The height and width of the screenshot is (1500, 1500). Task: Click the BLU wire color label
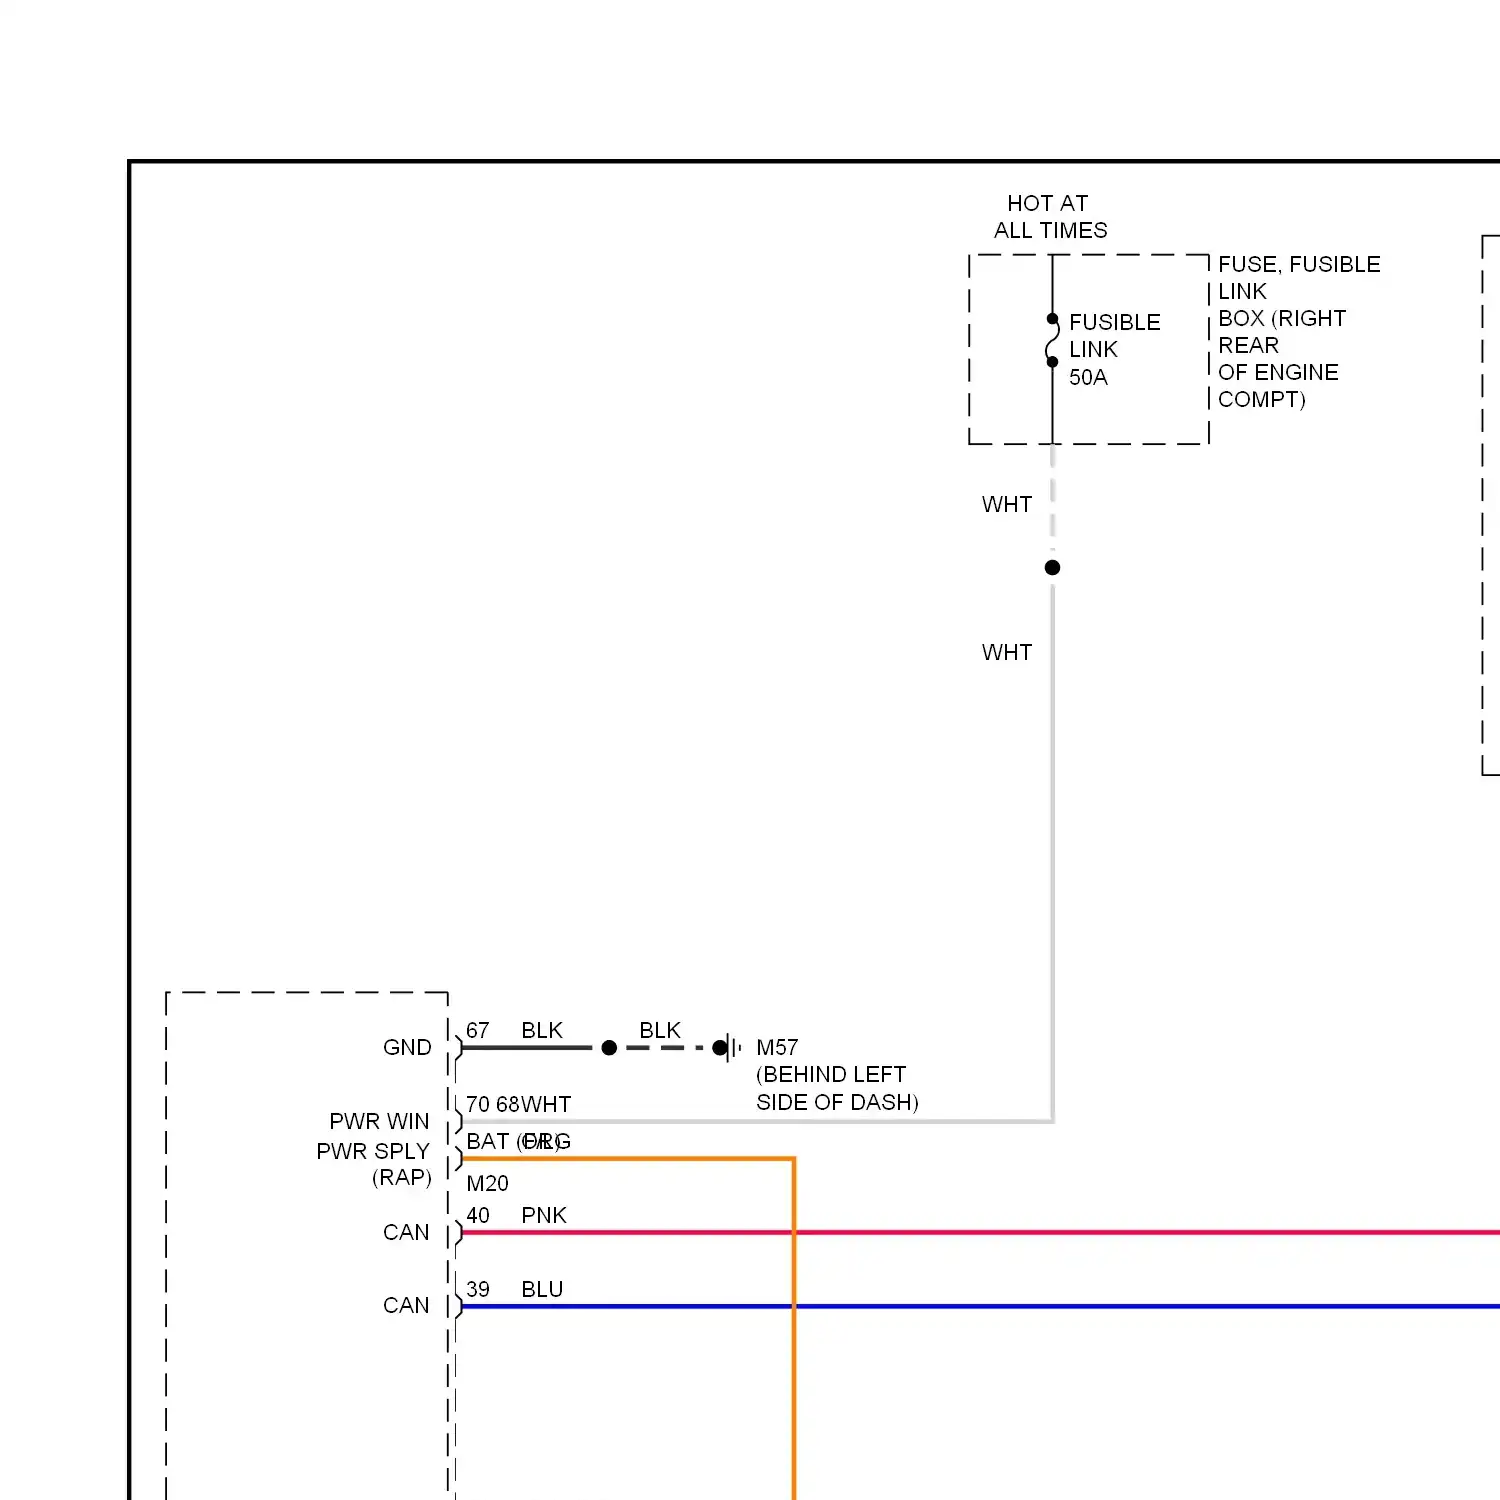[542, 1289]
